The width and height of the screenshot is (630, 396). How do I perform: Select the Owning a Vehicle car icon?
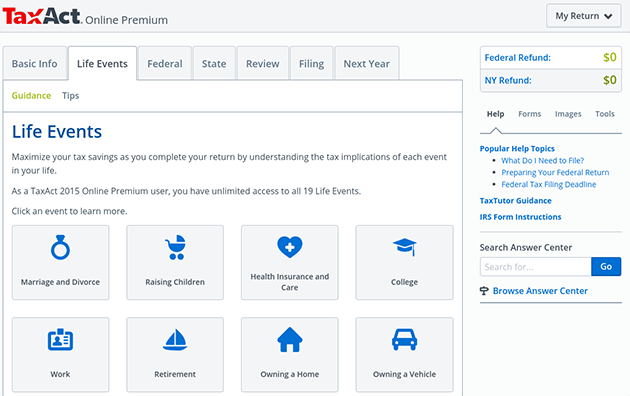point(405,340)
